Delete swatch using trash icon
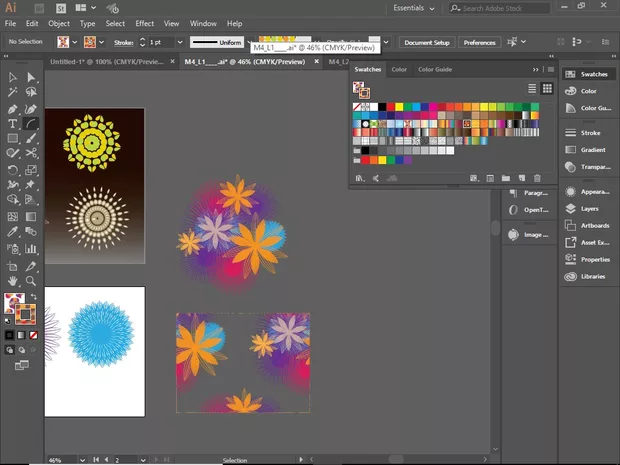Screen dimensions: 620x465 [537, 178]
